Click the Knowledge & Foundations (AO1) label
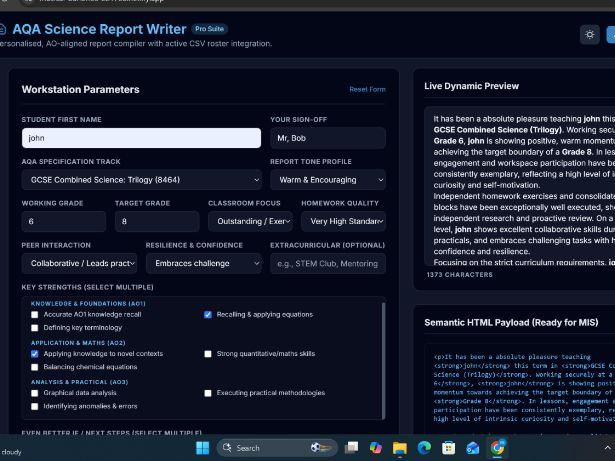The image size is (615, 461). [88, 304]
